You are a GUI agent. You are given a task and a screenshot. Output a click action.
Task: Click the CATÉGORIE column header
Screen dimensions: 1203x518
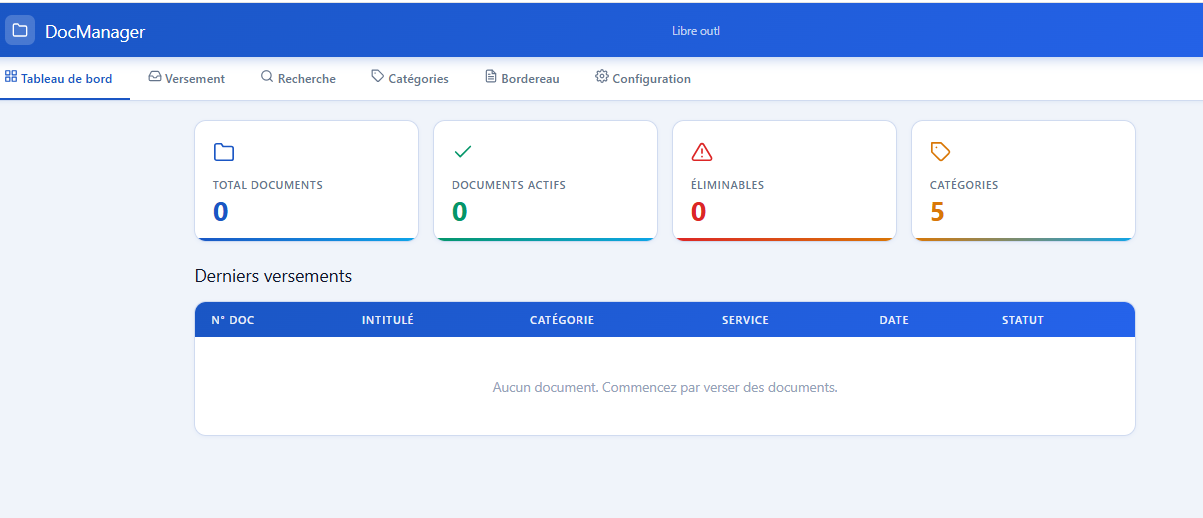(x=562, y=320)
